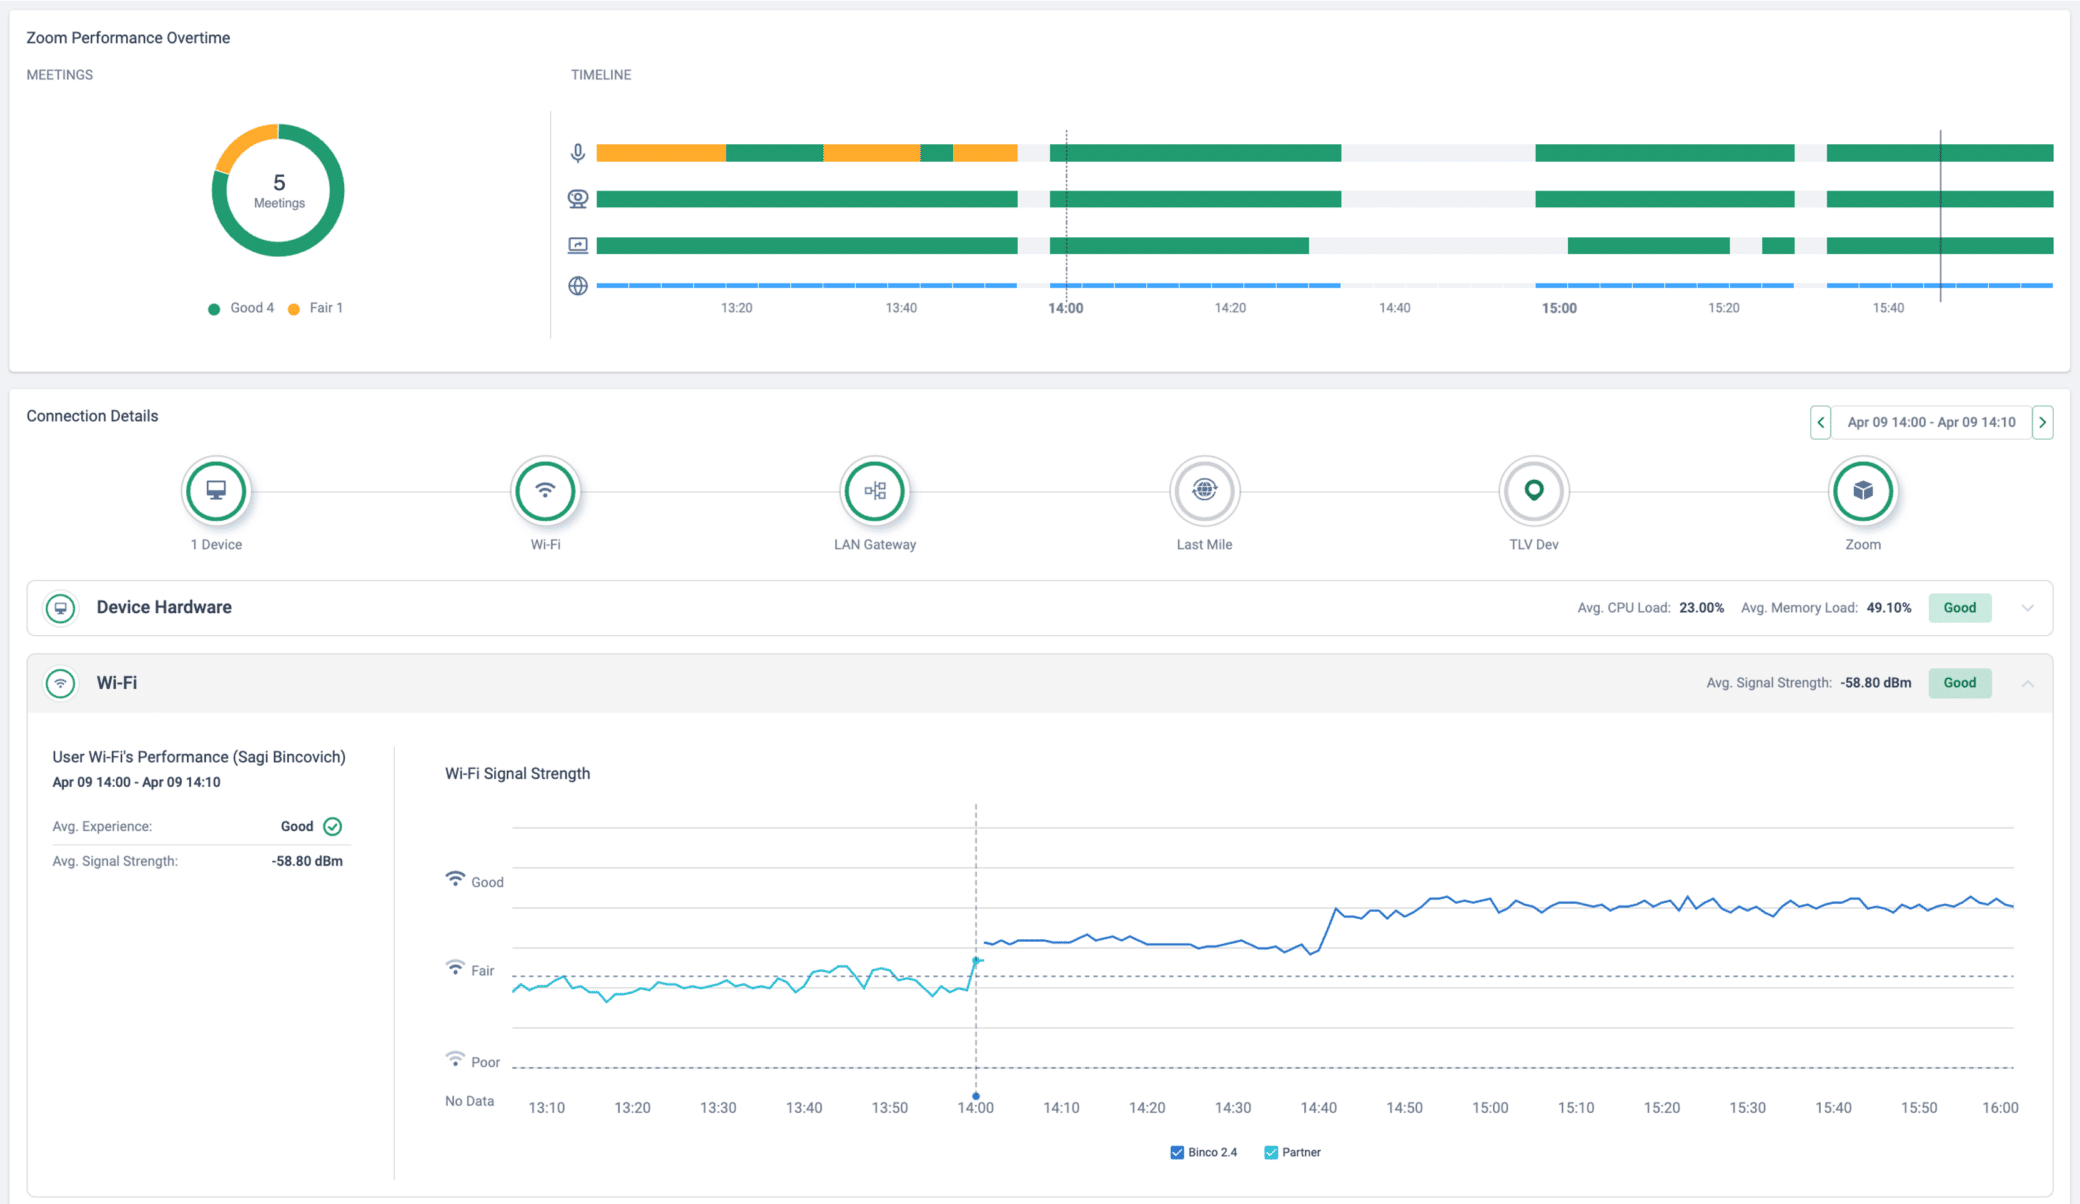Click the 14:00 timeline label

pyautogui.click(x=1065, y=308)
